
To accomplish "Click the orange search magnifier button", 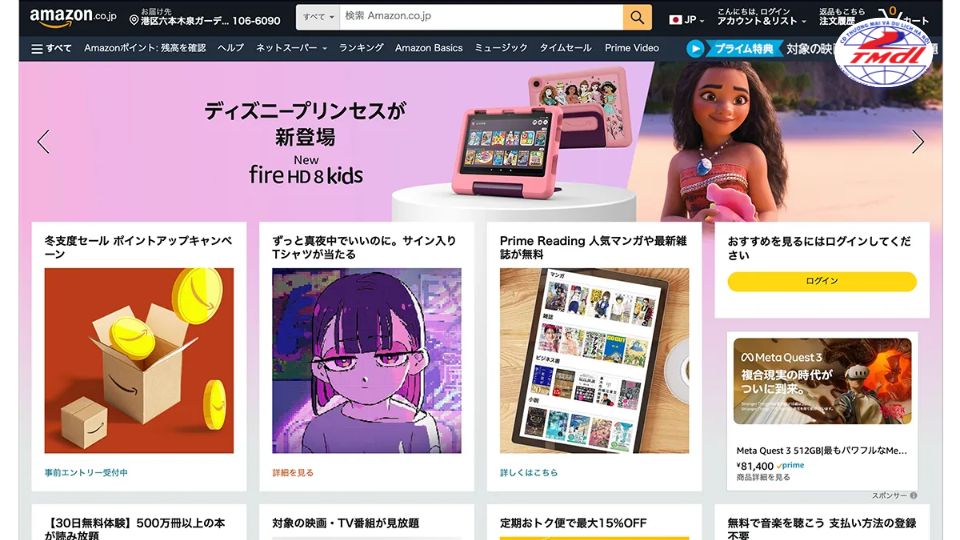I will click(x=637, y=17).
